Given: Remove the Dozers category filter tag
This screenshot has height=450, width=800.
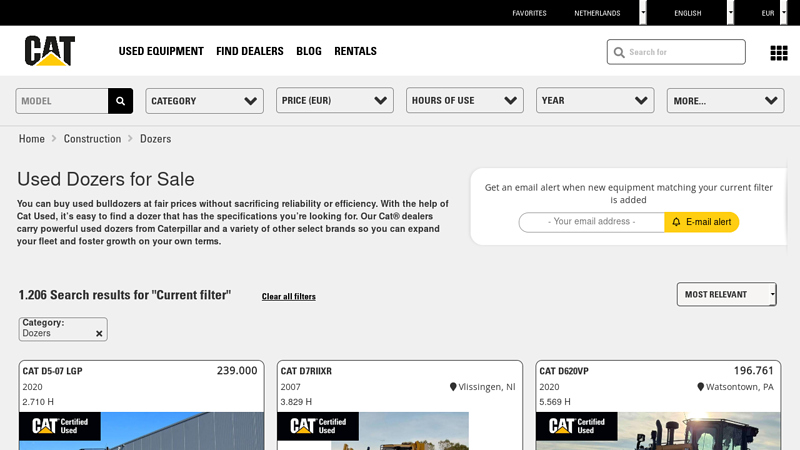Looking at the screenshot, I should [99, 334].
